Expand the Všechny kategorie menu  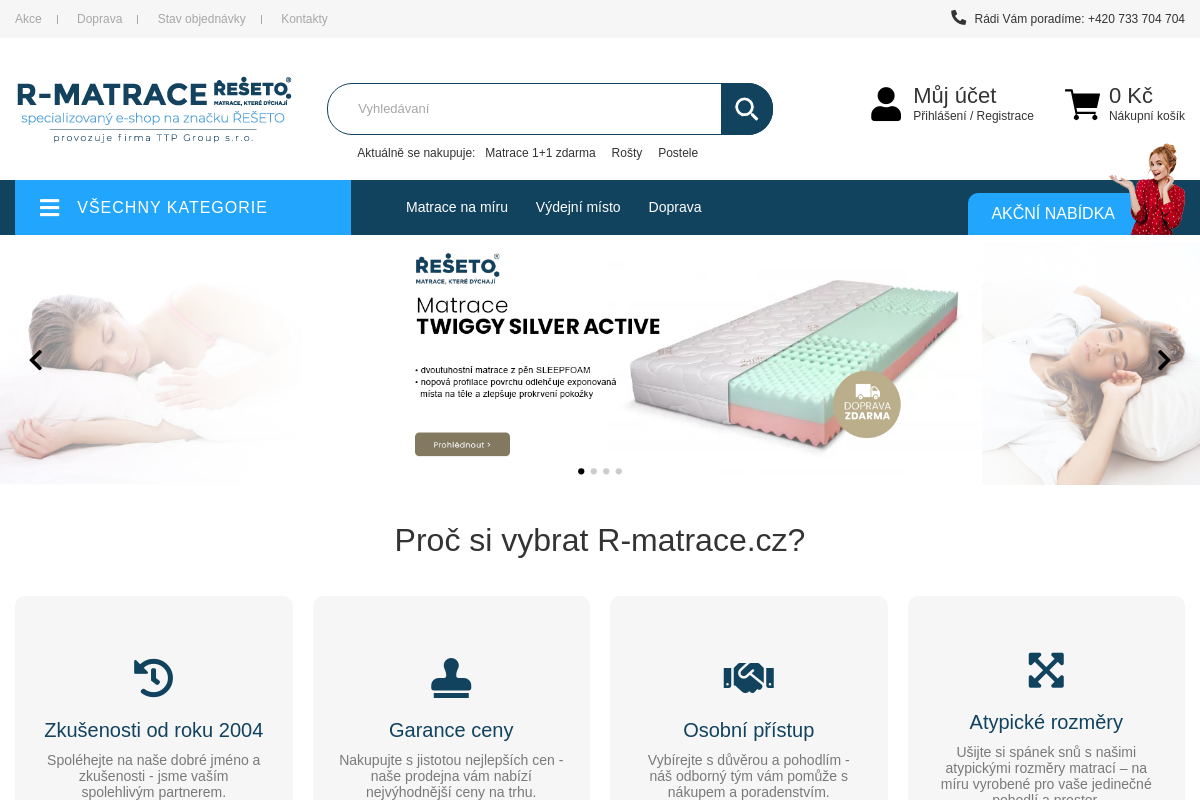[x=183, y=207]
